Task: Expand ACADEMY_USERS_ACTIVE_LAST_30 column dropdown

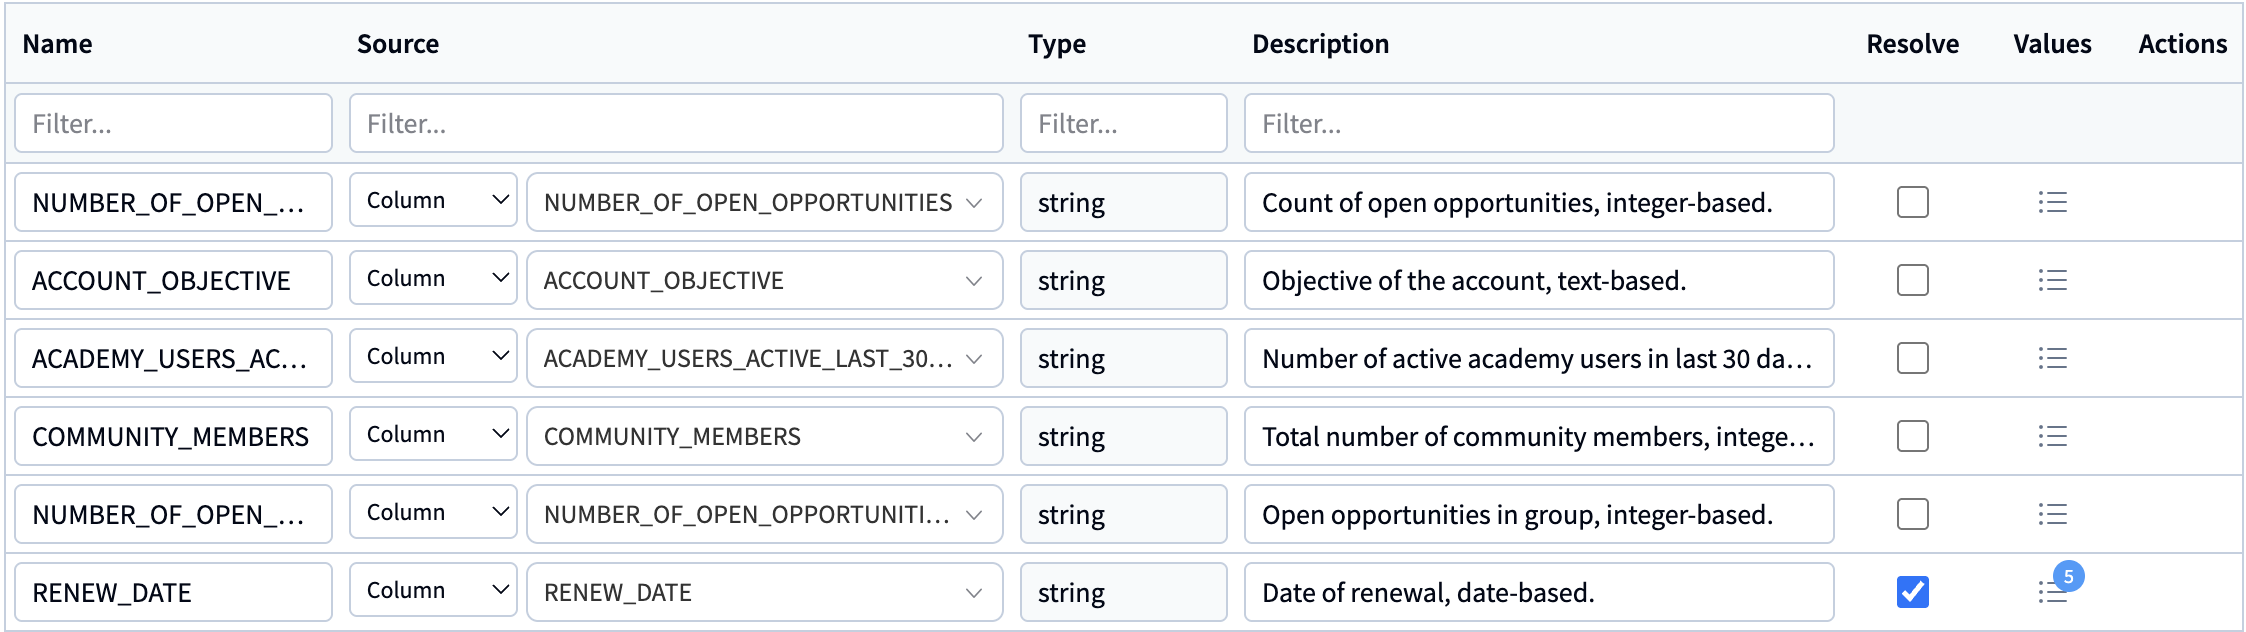Action: pos(764,358)
